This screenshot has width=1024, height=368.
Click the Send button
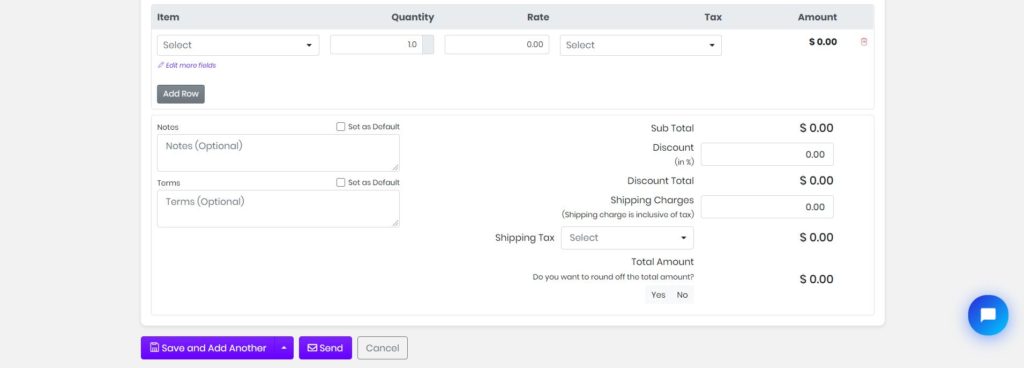[325, 348]
